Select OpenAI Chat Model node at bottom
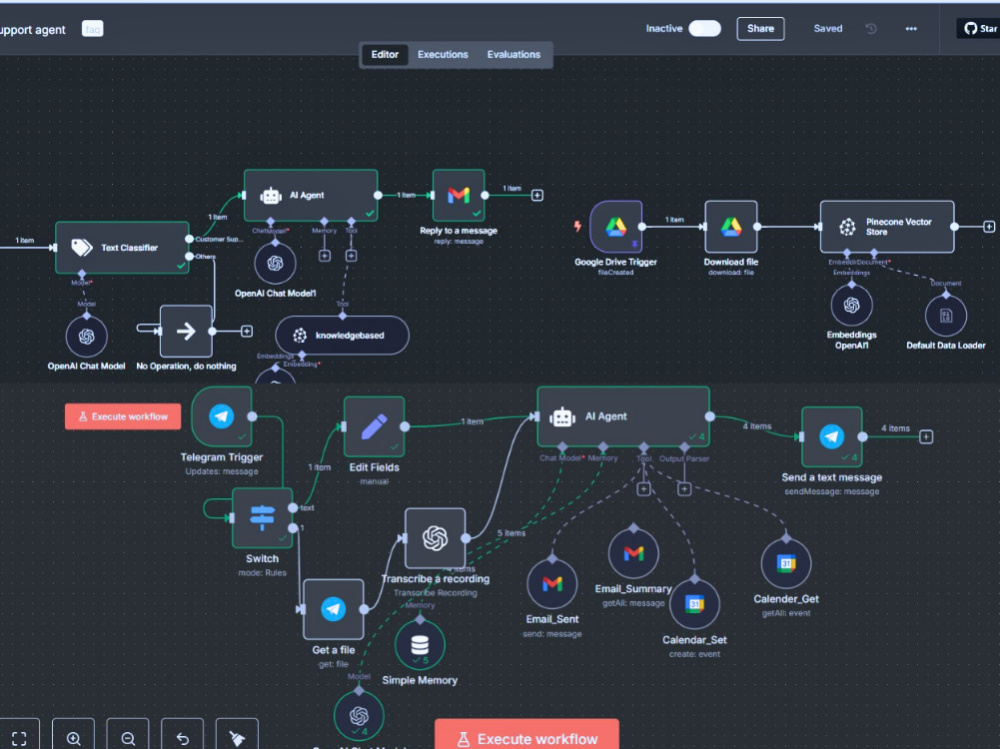This screenshot has height=749, width=1000. point(359,716)
